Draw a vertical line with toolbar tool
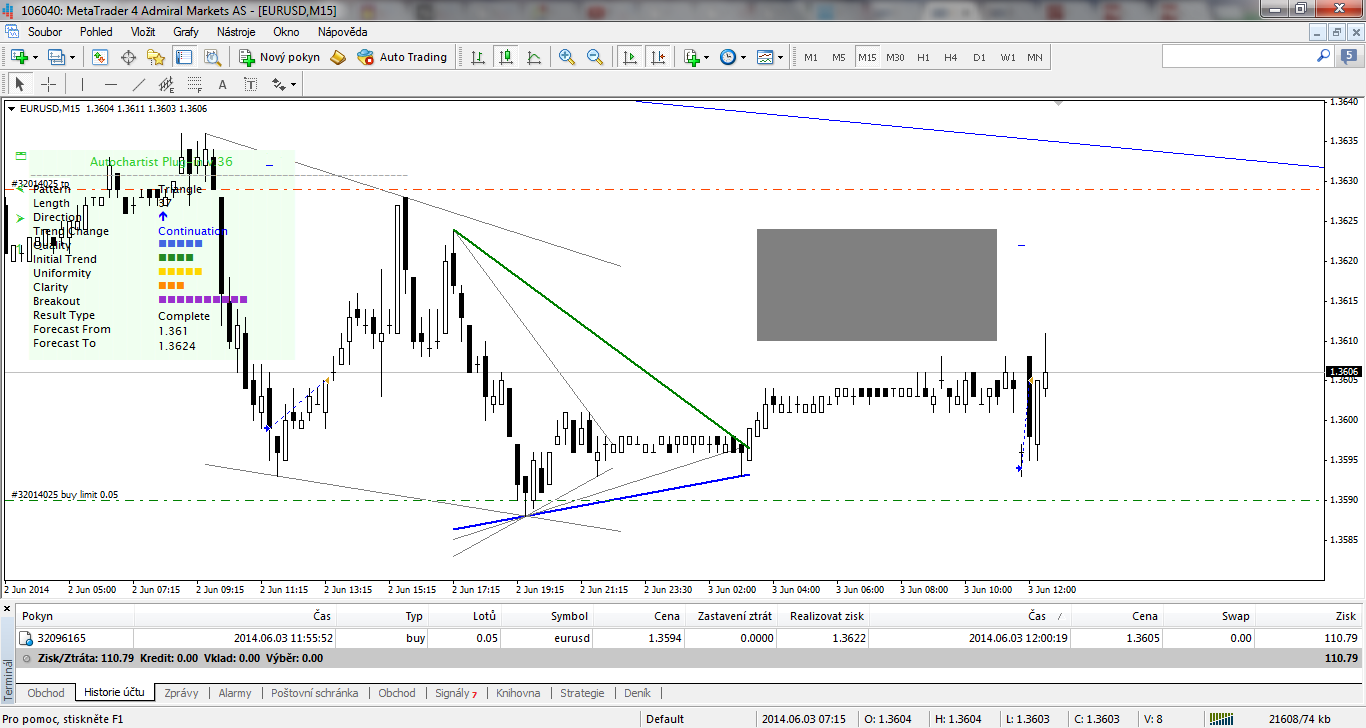Image resolution: width=1366 pixels, height=728 pixels. pos(82,85)
